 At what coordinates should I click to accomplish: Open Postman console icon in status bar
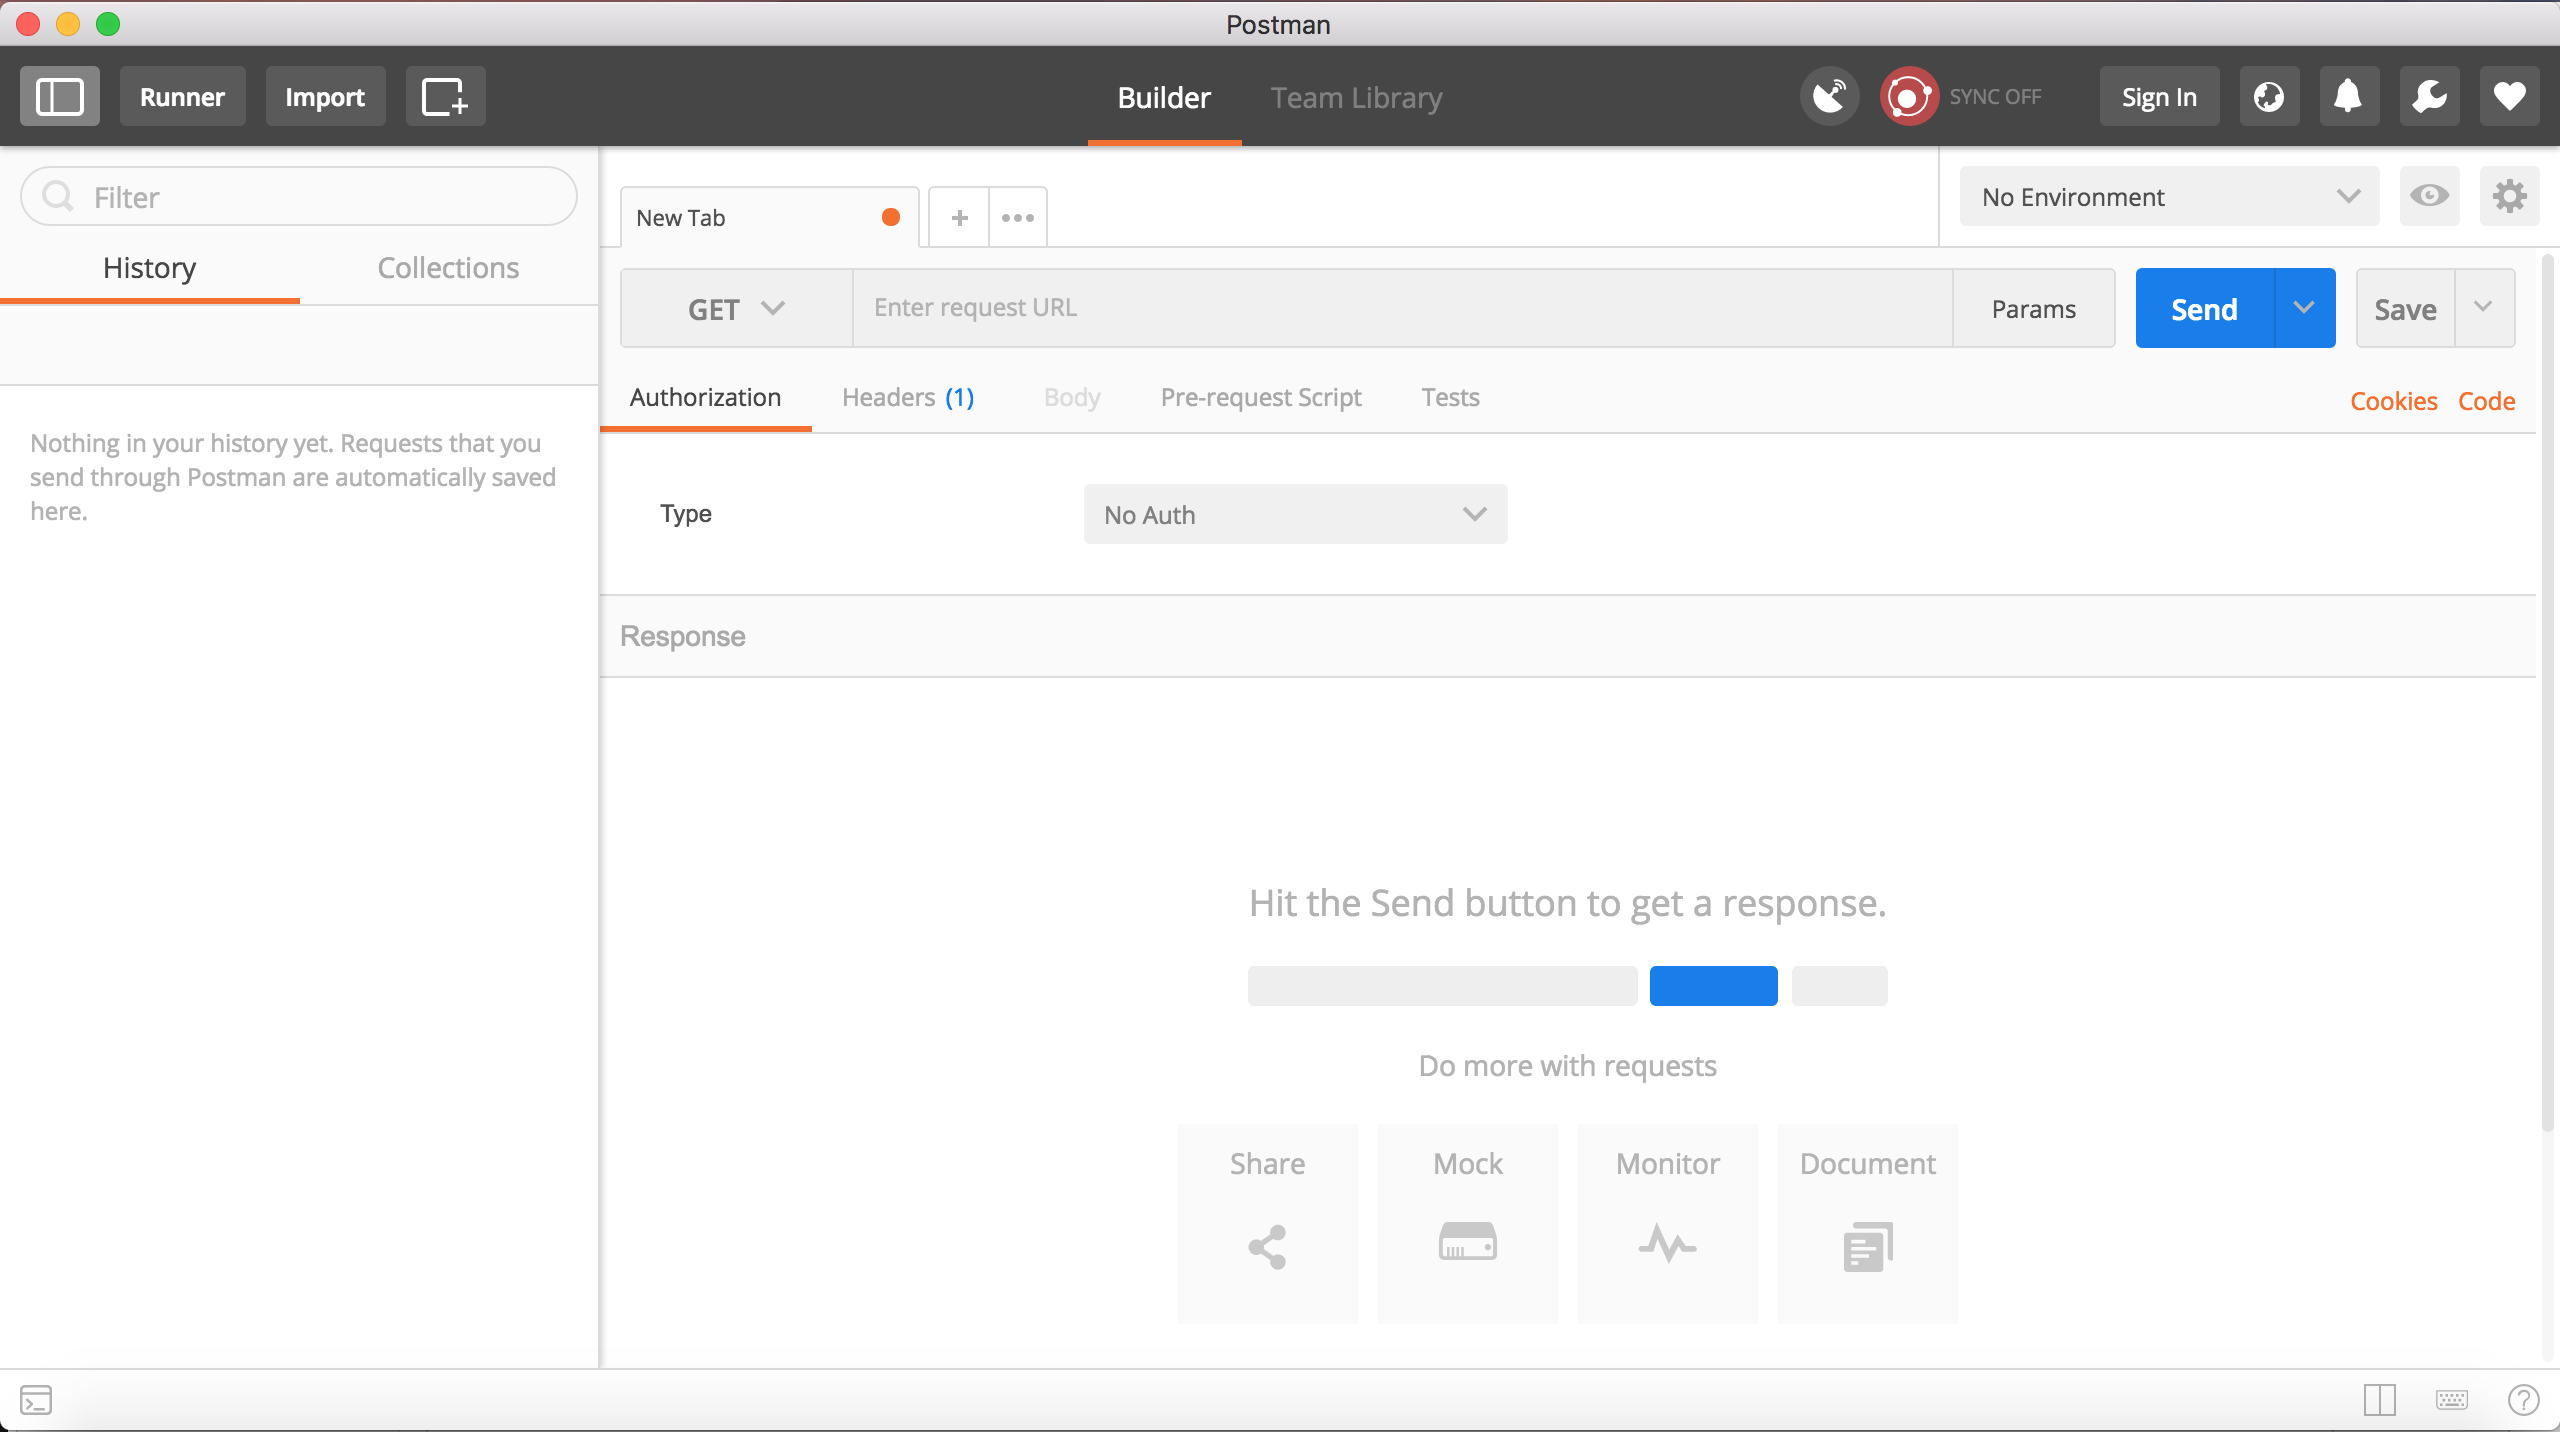click(36, 1400)
